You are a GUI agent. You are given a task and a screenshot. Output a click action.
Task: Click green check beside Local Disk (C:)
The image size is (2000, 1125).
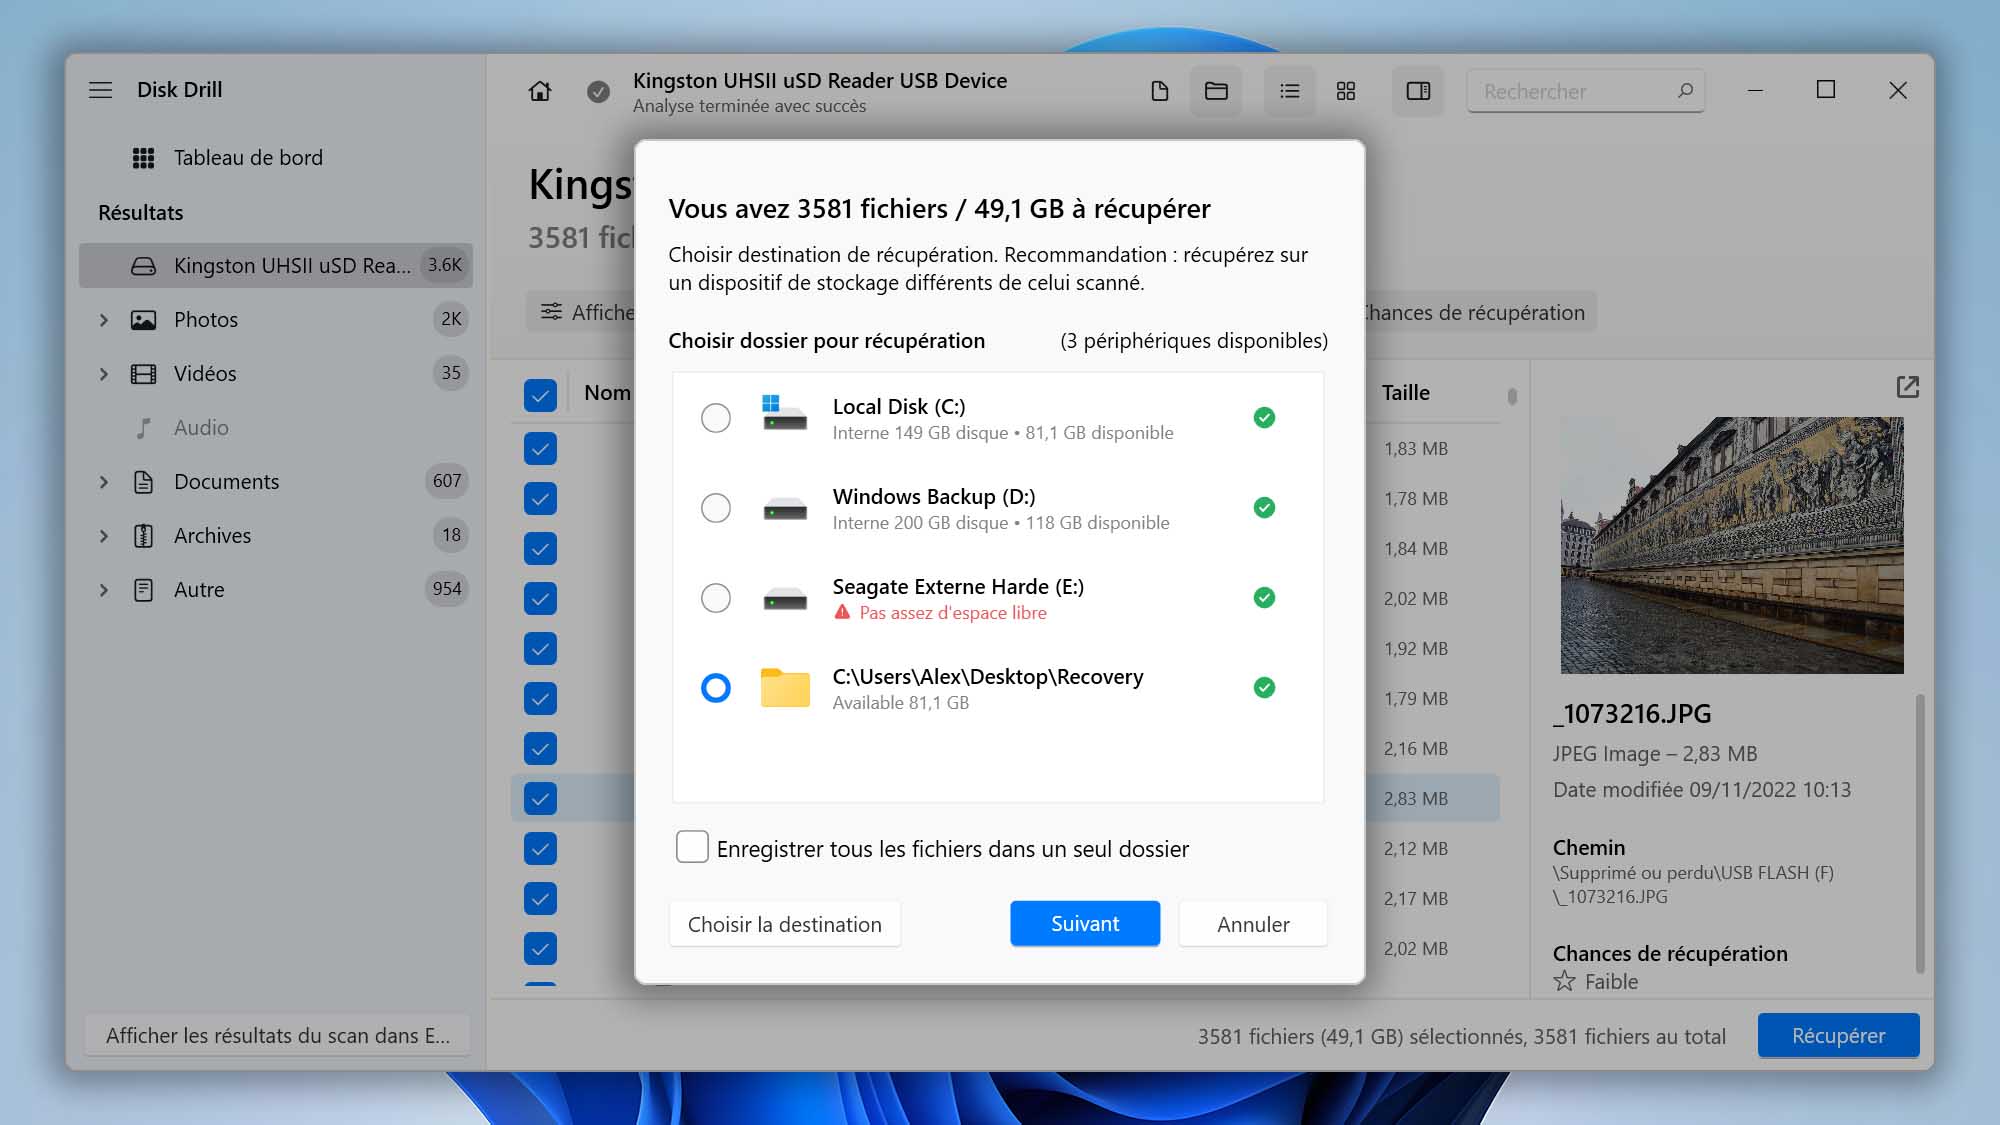1264,418
